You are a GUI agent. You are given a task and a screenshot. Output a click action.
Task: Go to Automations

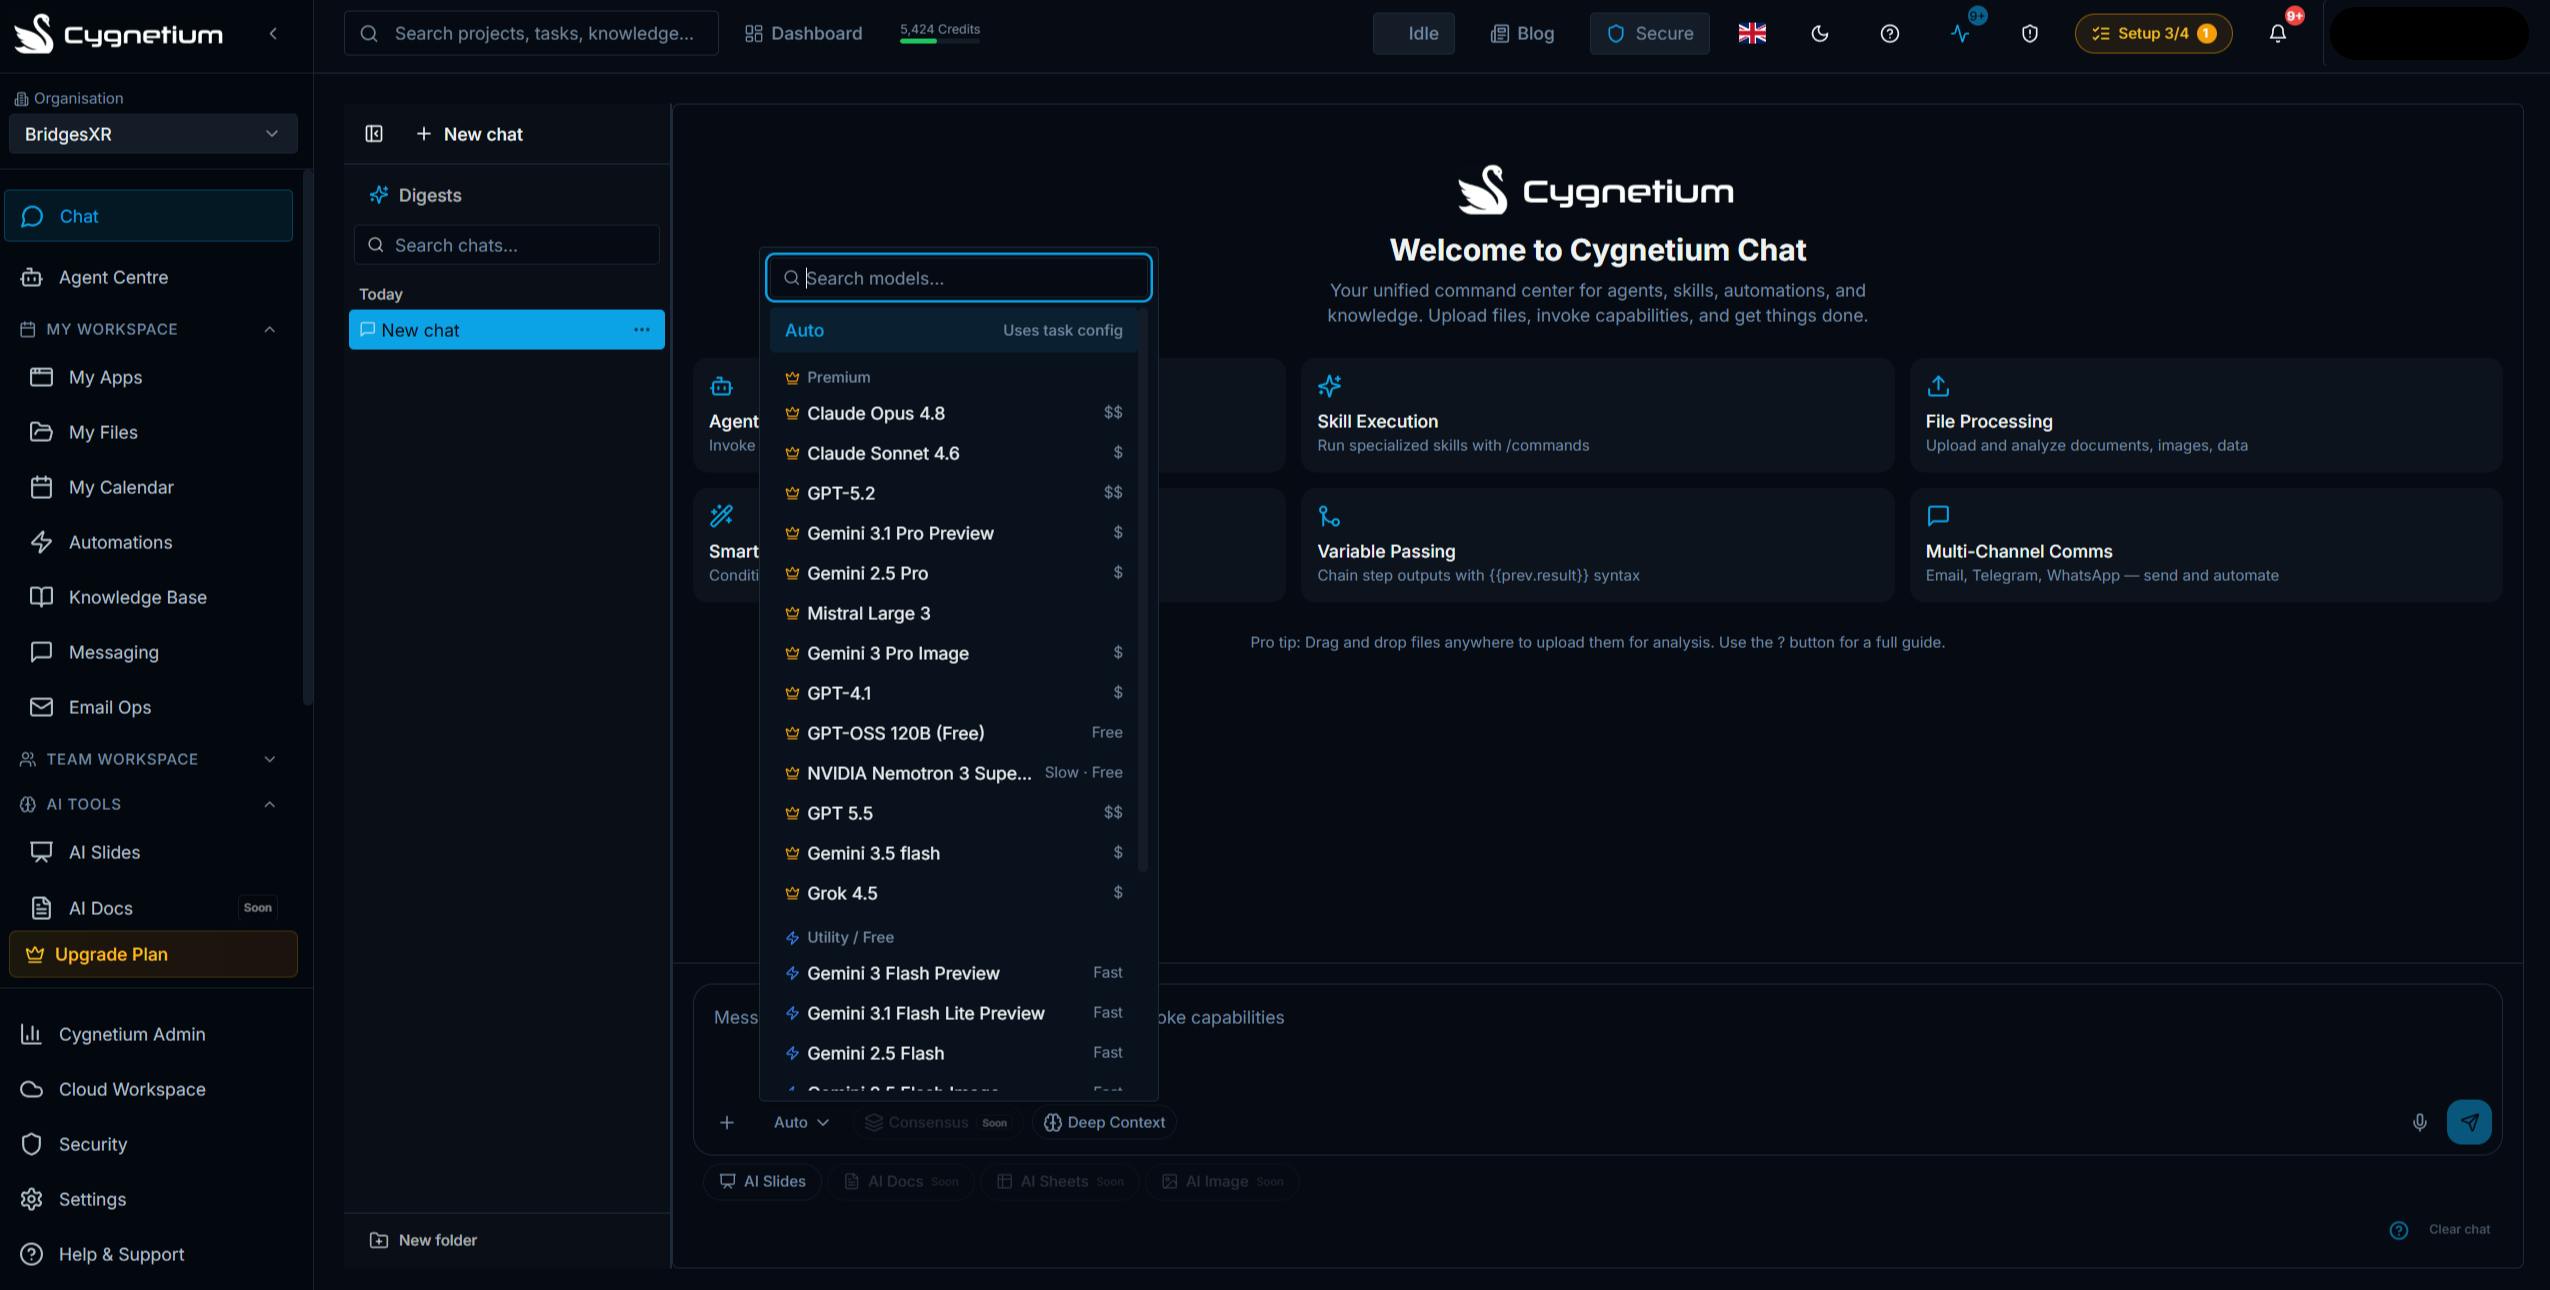149,542
